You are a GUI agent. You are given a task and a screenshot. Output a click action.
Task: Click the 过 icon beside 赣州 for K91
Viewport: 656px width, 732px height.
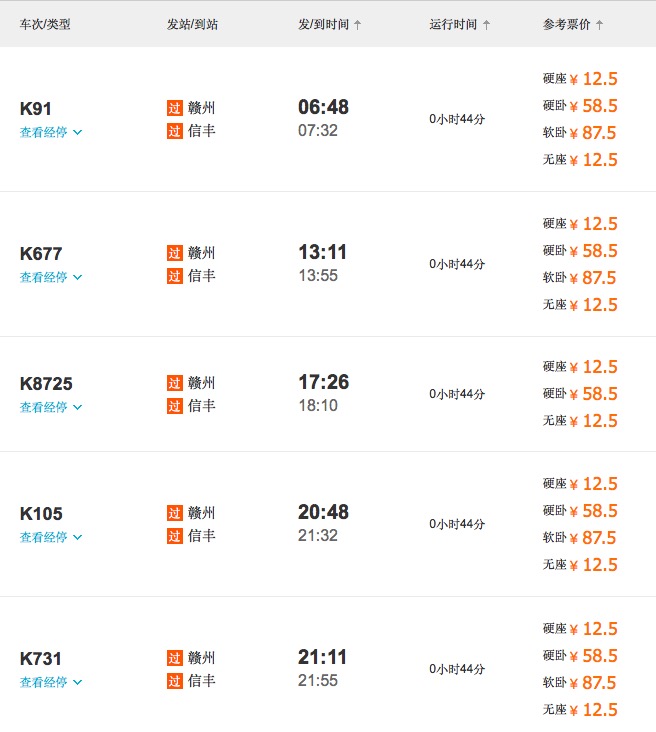pyautogui.click(x=175, y=108)
